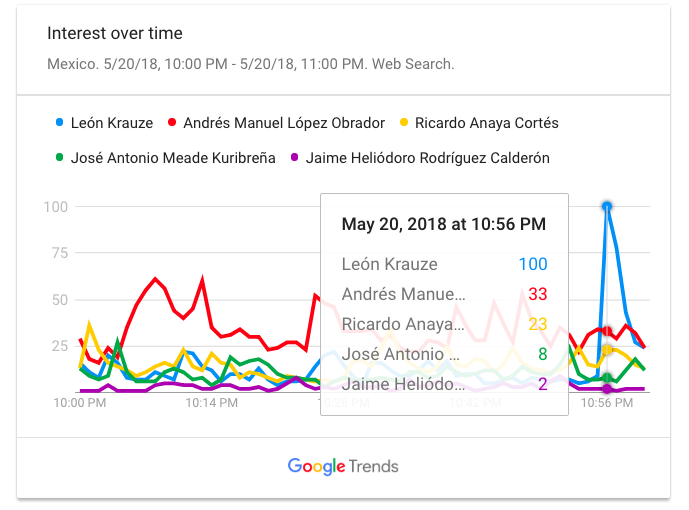Open the Google Trends logo link
Viewport: 689px width, 510px height.
343,466
